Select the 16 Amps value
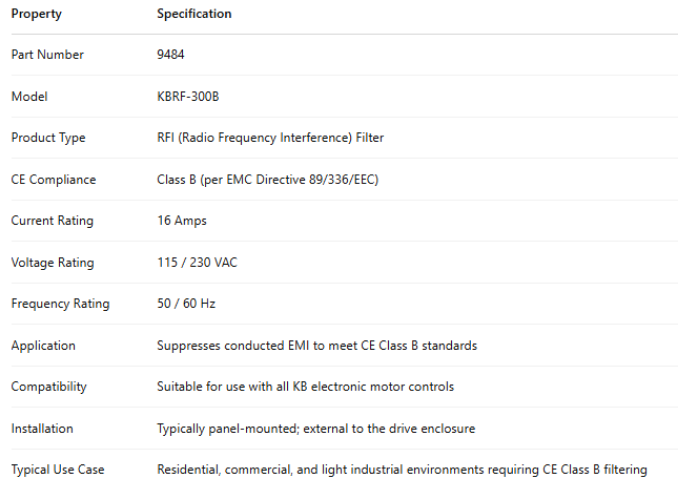Viewport: 678px width, 500px height. (x=182, y=221)
